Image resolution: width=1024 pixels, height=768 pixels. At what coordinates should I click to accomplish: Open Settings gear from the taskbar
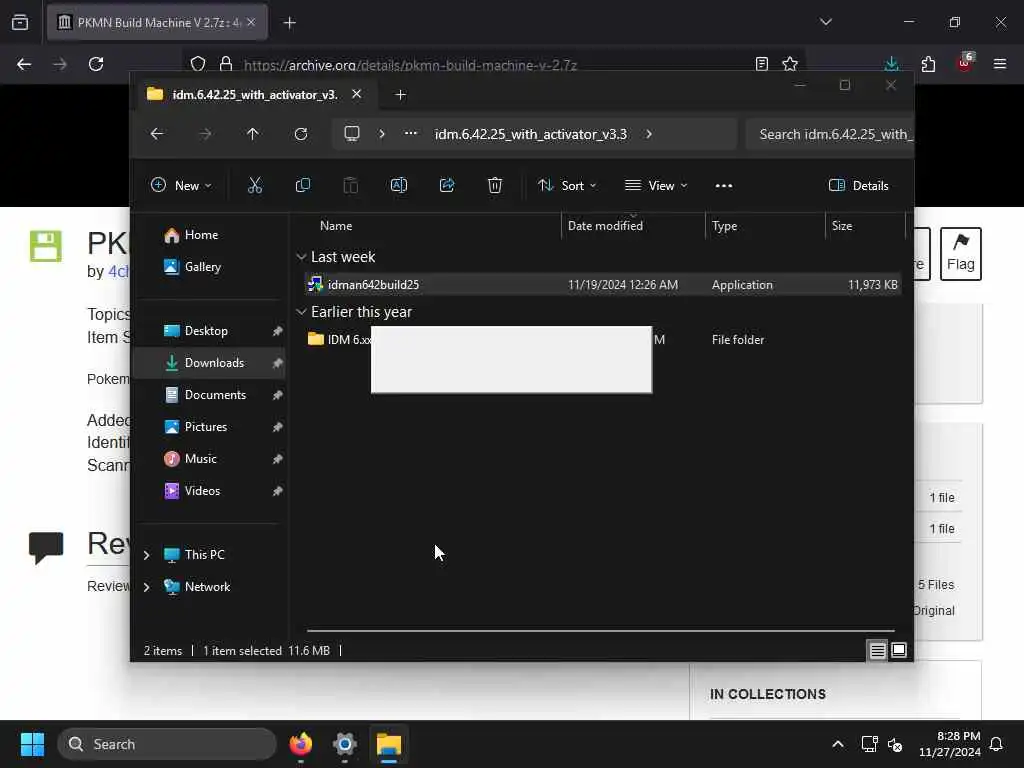(345, 744)
